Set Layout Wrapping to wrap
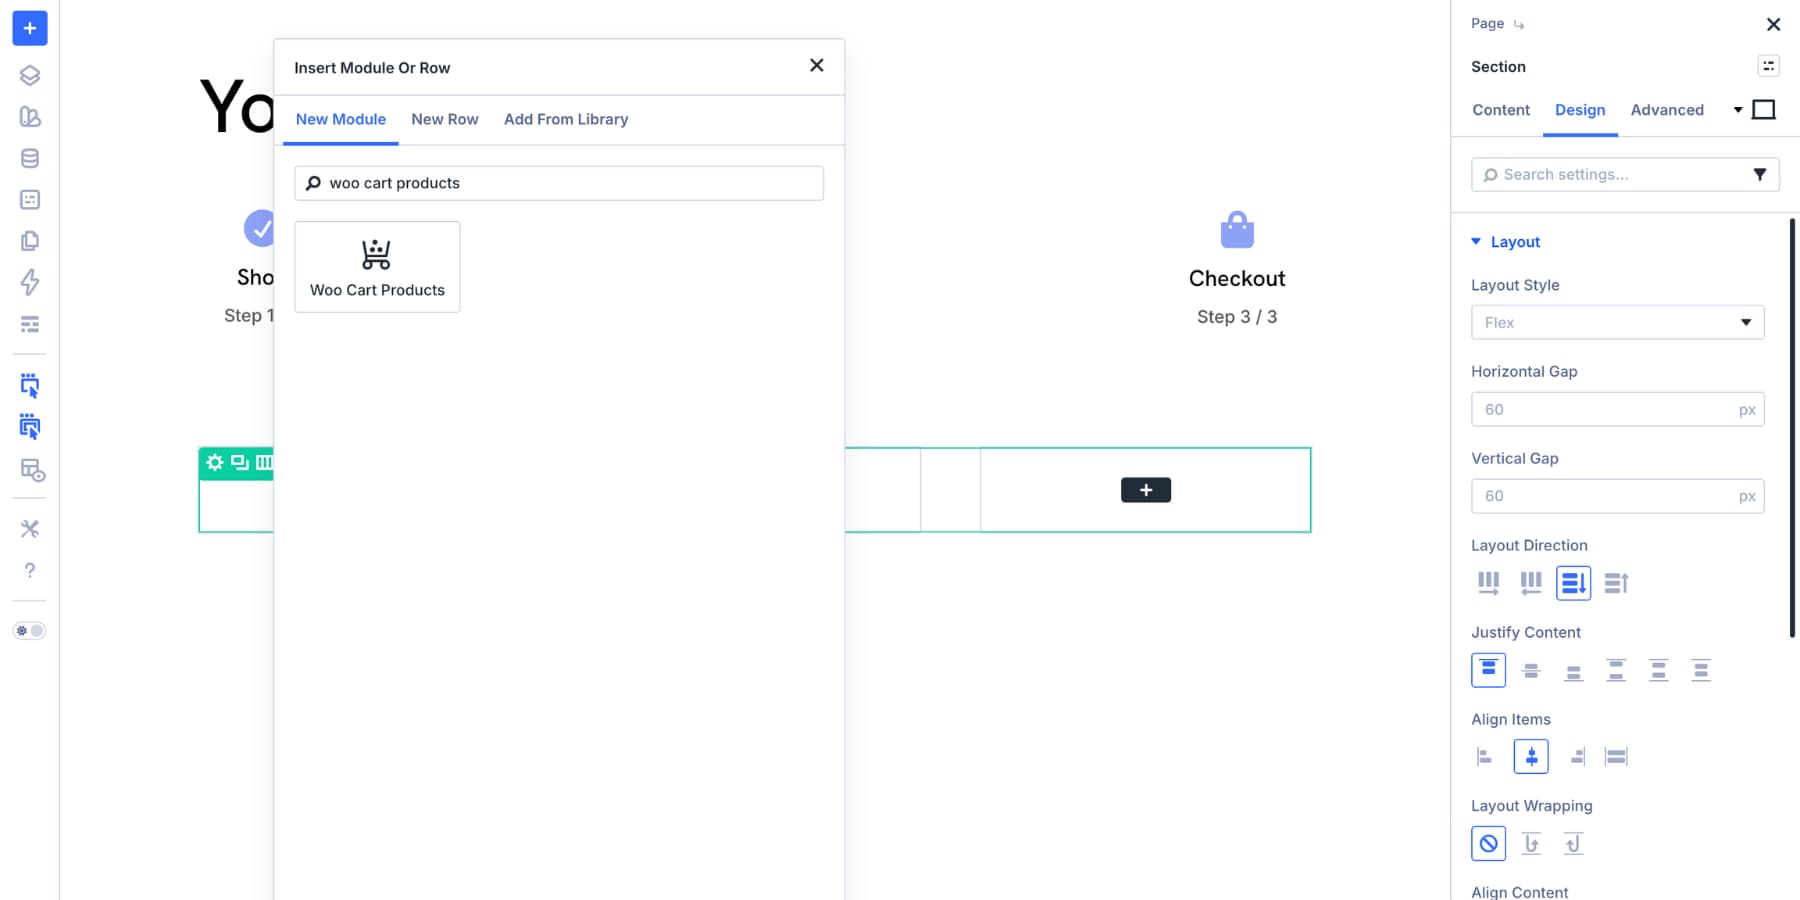The height and width of the screenshot is (900, 1800). [1531, 844]
